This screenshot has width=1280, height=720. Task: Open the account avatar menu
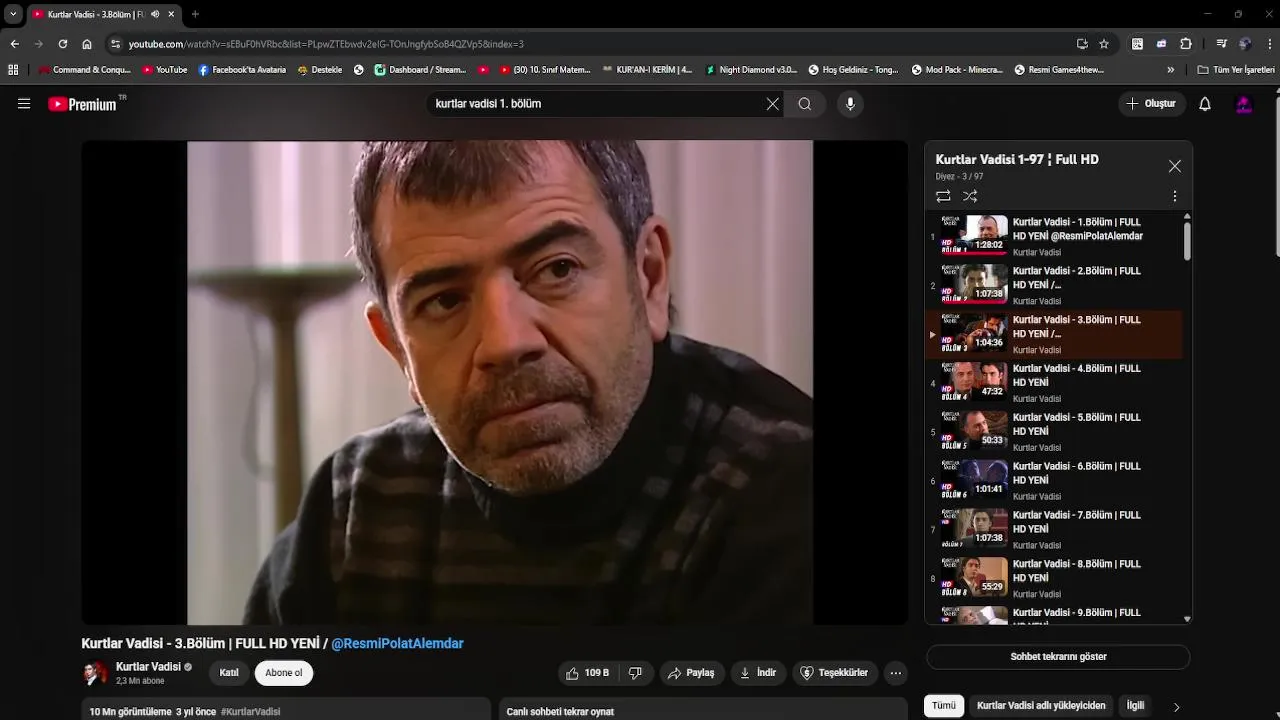coord(1244,104)
